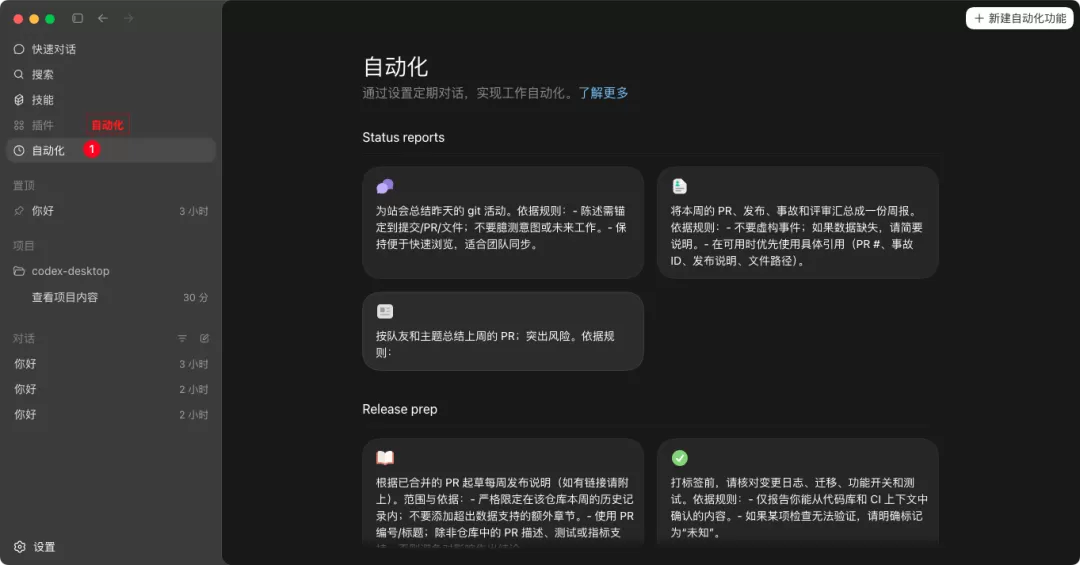The height and width of the screenshot is (565, 1080).
Task: Open 快速对话 in the sidebar
Action: (111, 49)
